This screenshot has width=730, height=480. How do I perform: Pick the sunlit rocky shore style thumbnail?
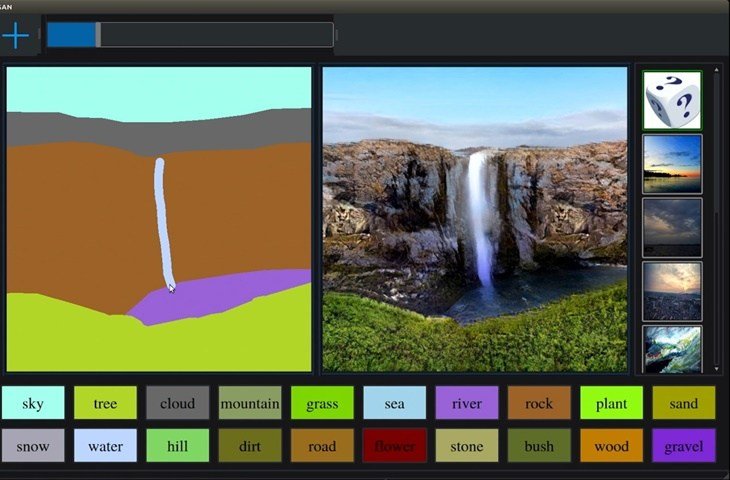(672, 291)
